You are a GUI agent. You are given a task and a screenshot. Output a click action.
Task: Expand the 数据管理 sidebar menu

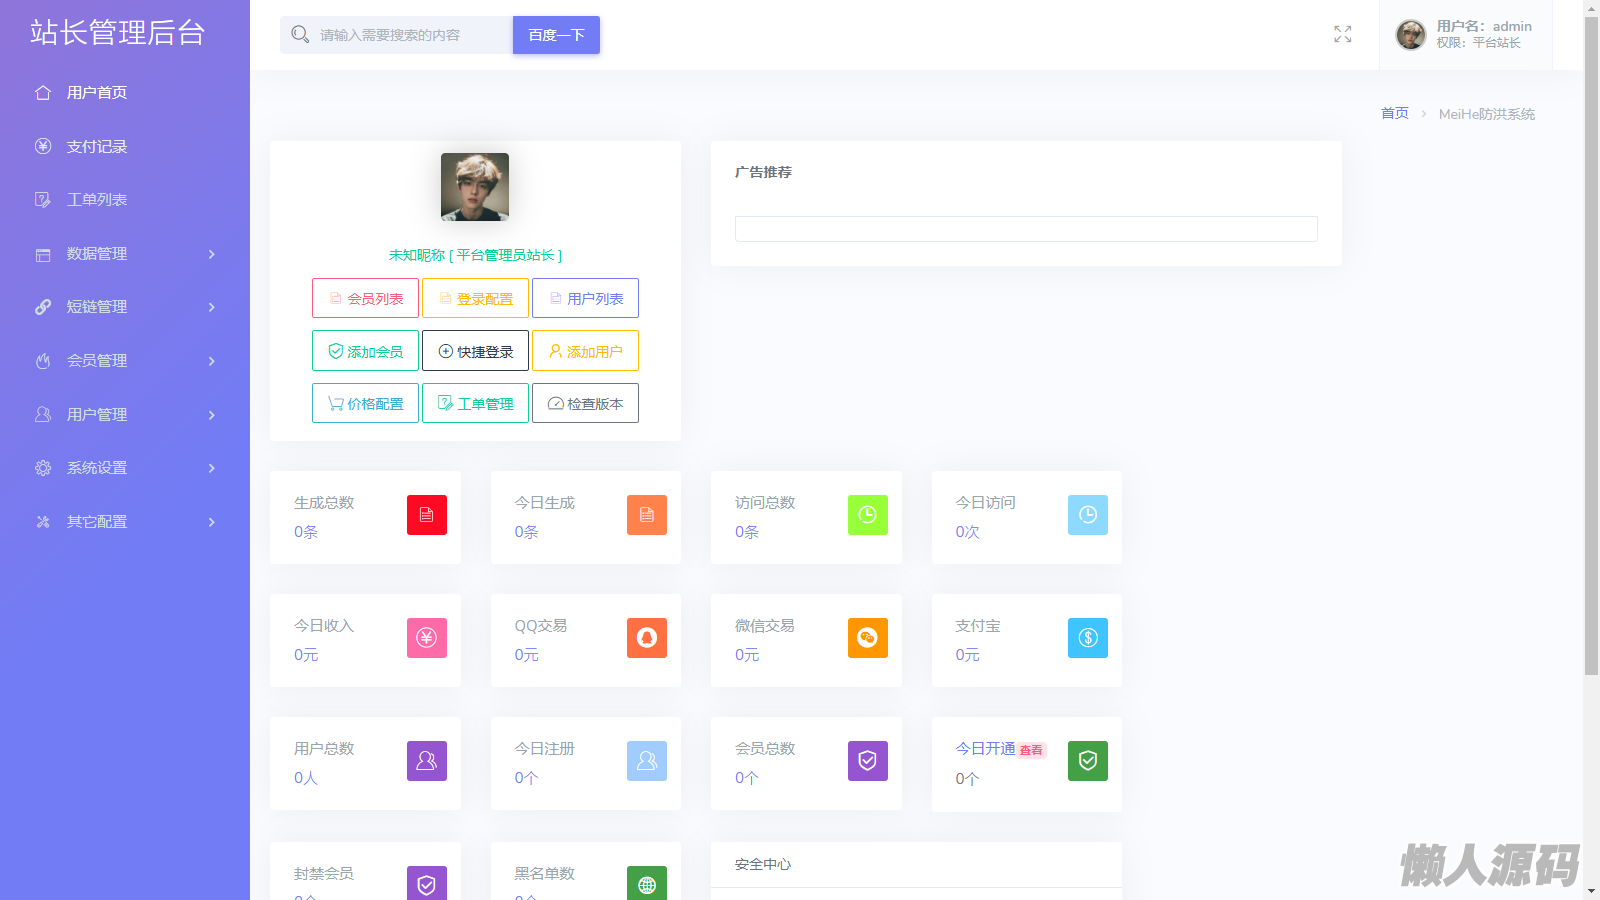(x=125, y=254)
